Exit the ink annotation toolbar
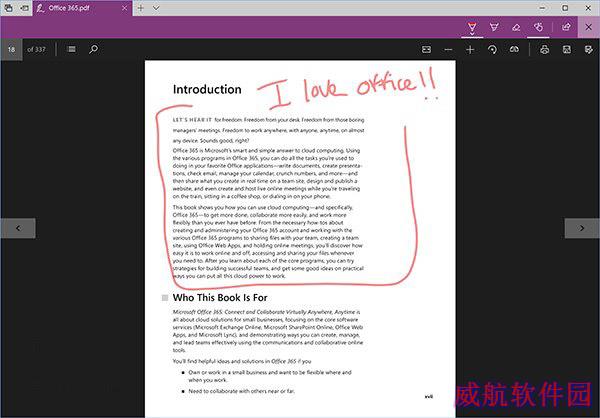 tap(589, 27)
